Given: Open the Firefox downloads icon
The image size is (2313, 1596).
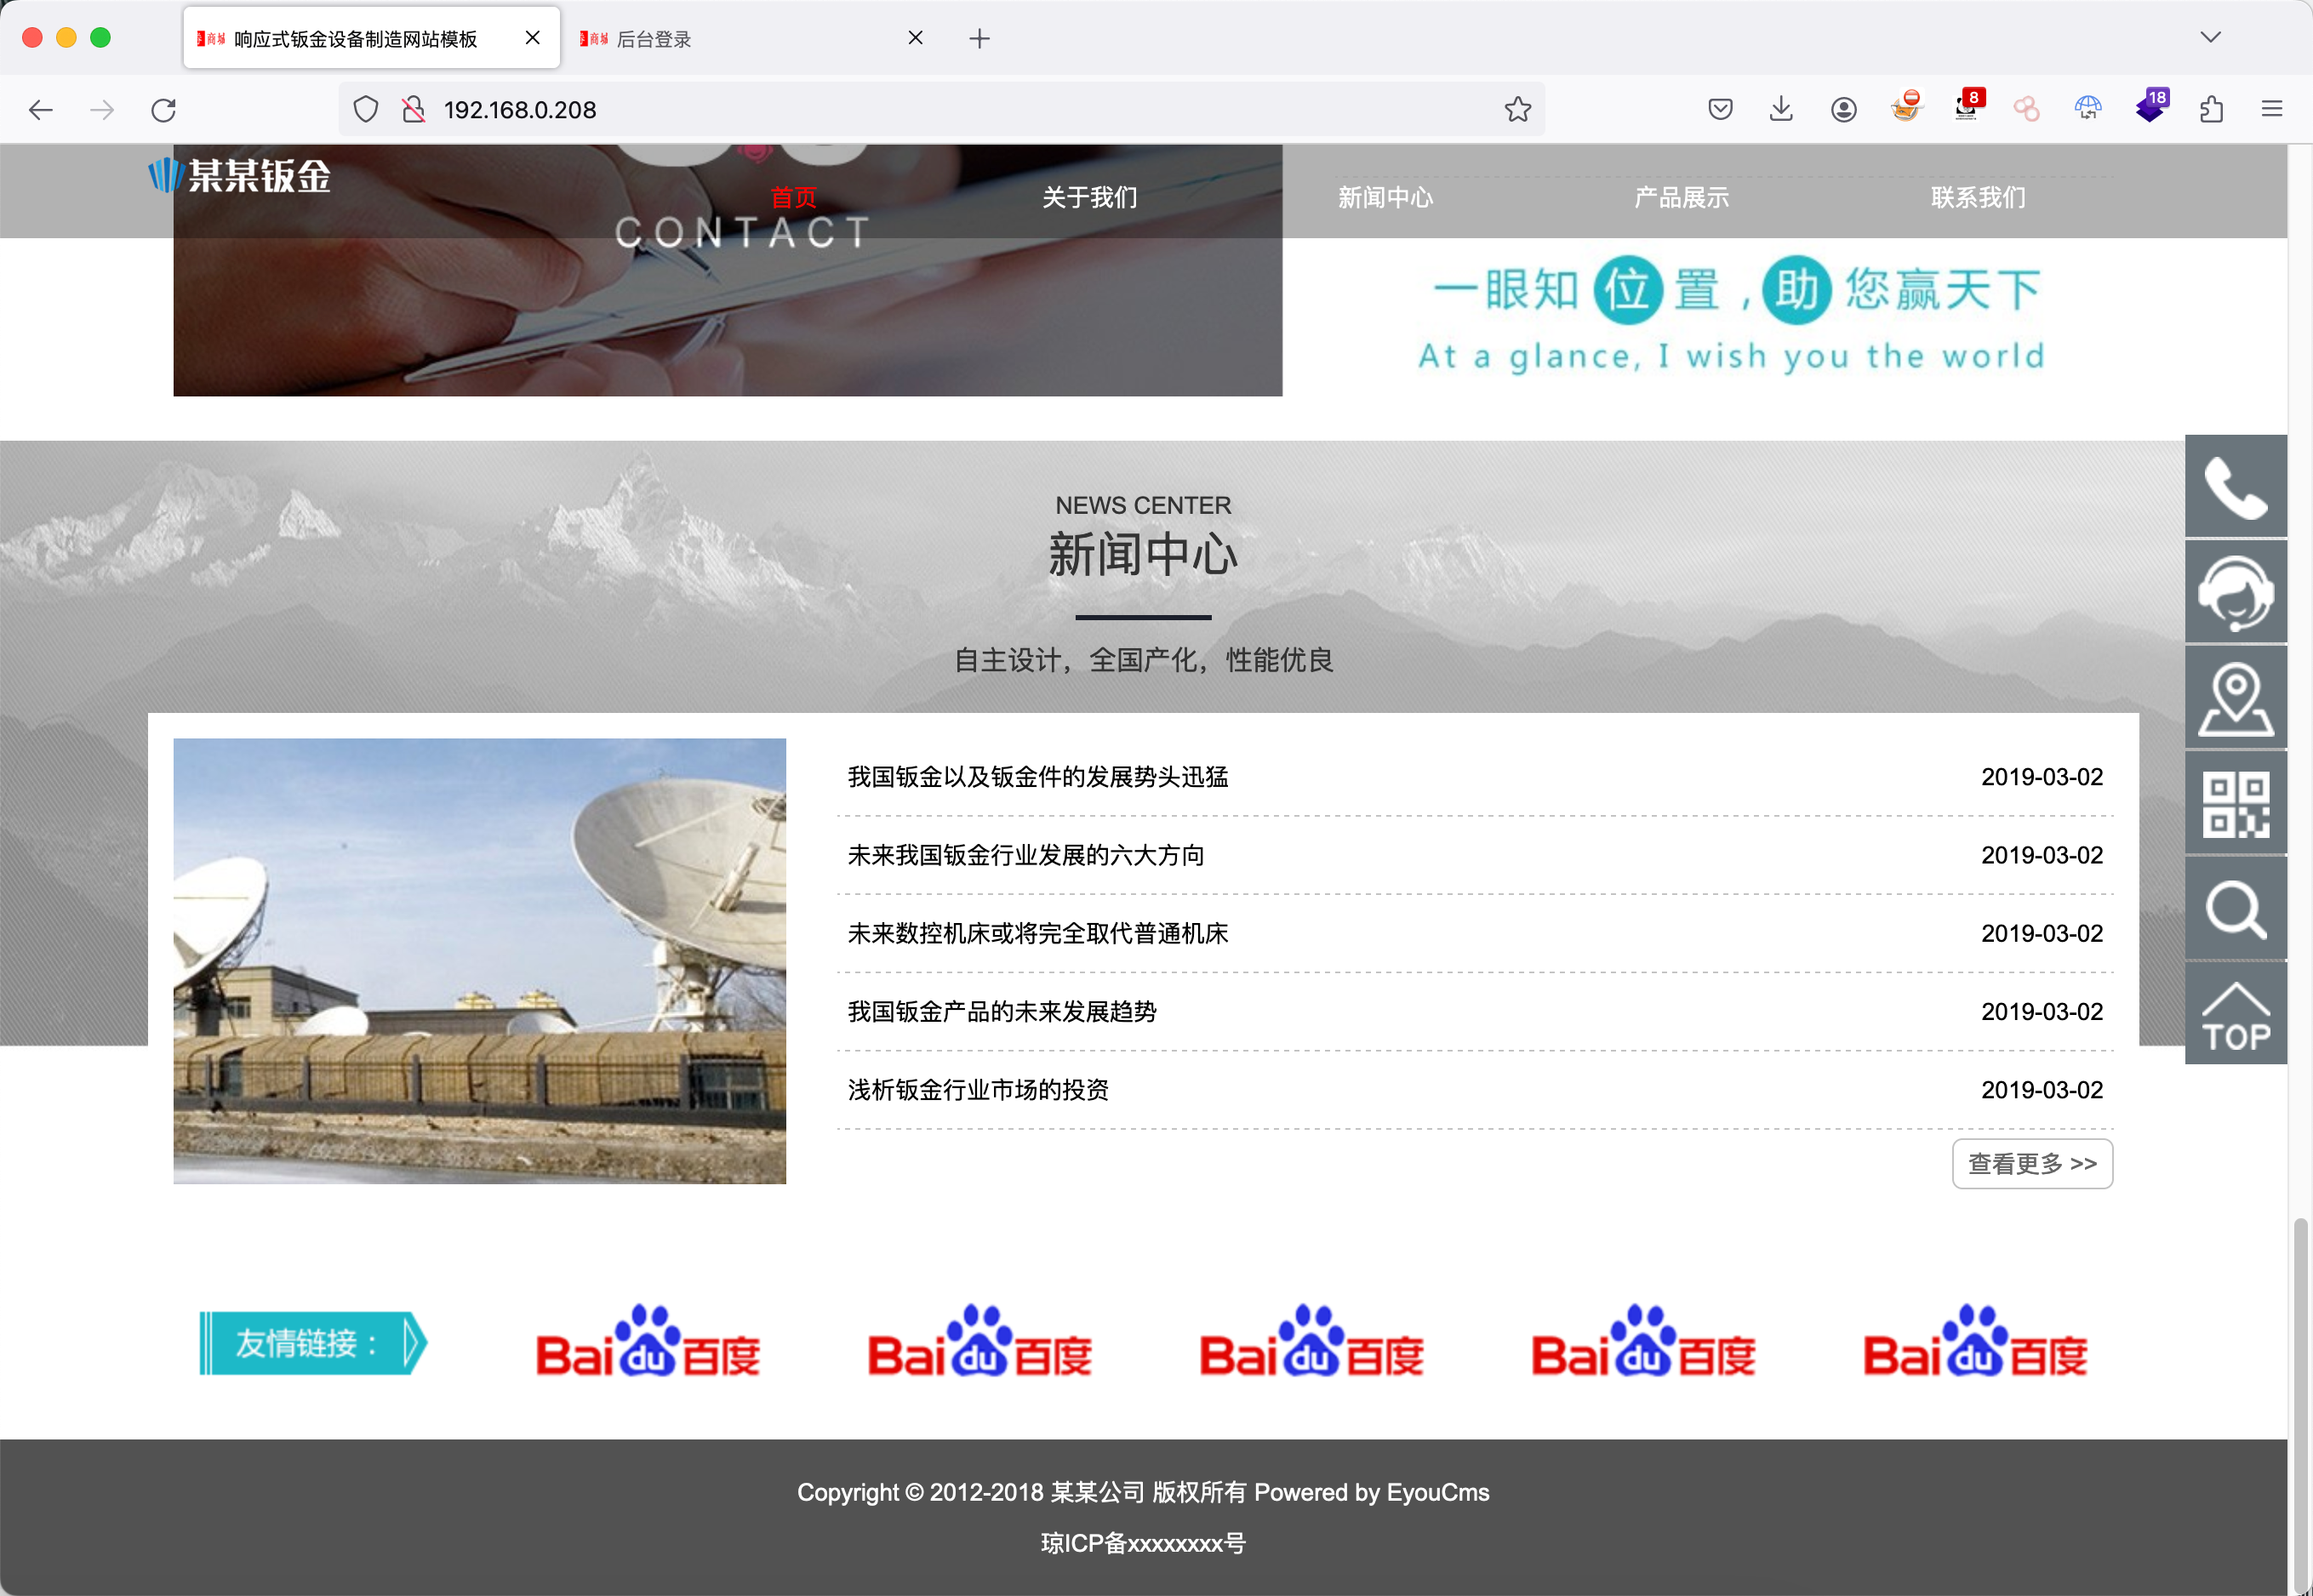Looking at the screenshot, I should pyautogui.click(x=1780, y=109).
